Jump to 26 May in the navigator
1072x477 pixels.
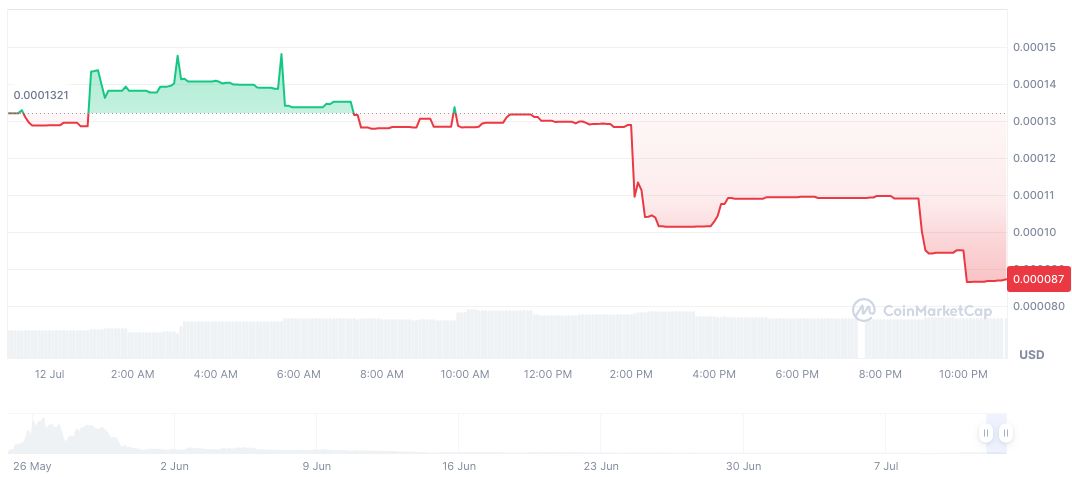(x=32, y=466)
